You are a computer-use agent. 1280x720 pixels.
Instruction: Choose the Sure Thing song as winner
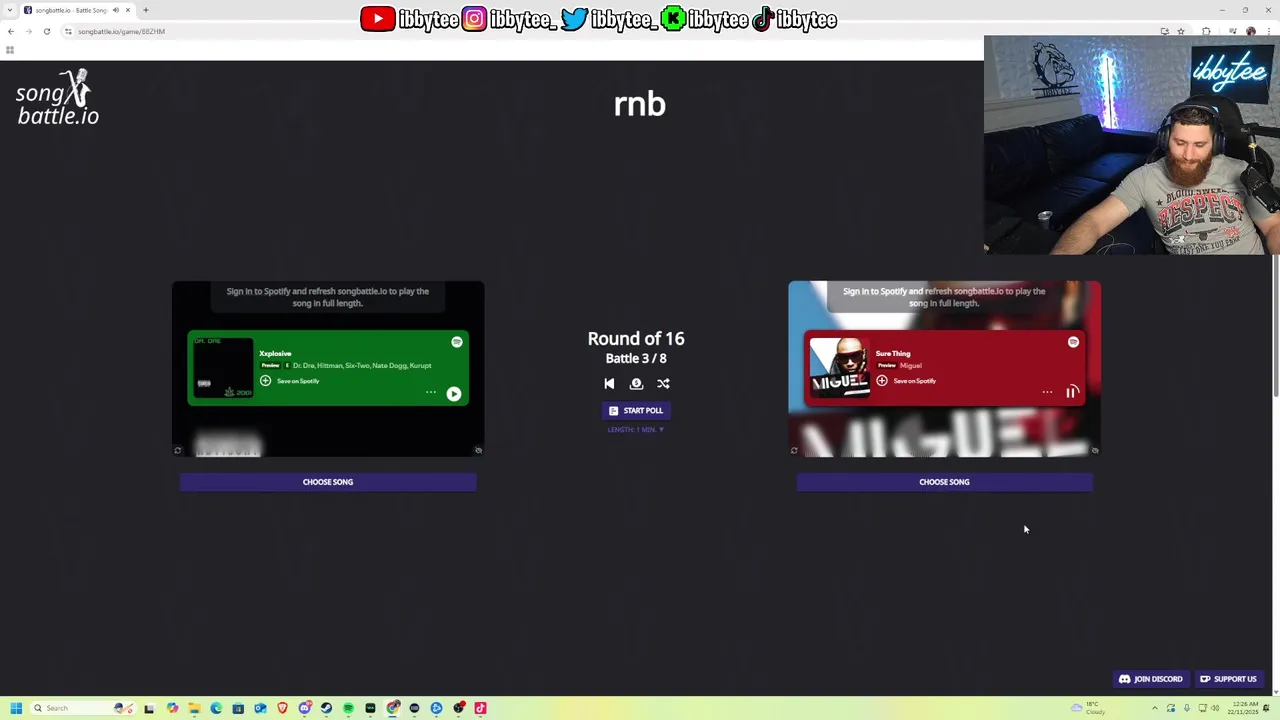[x=944, y=482]
